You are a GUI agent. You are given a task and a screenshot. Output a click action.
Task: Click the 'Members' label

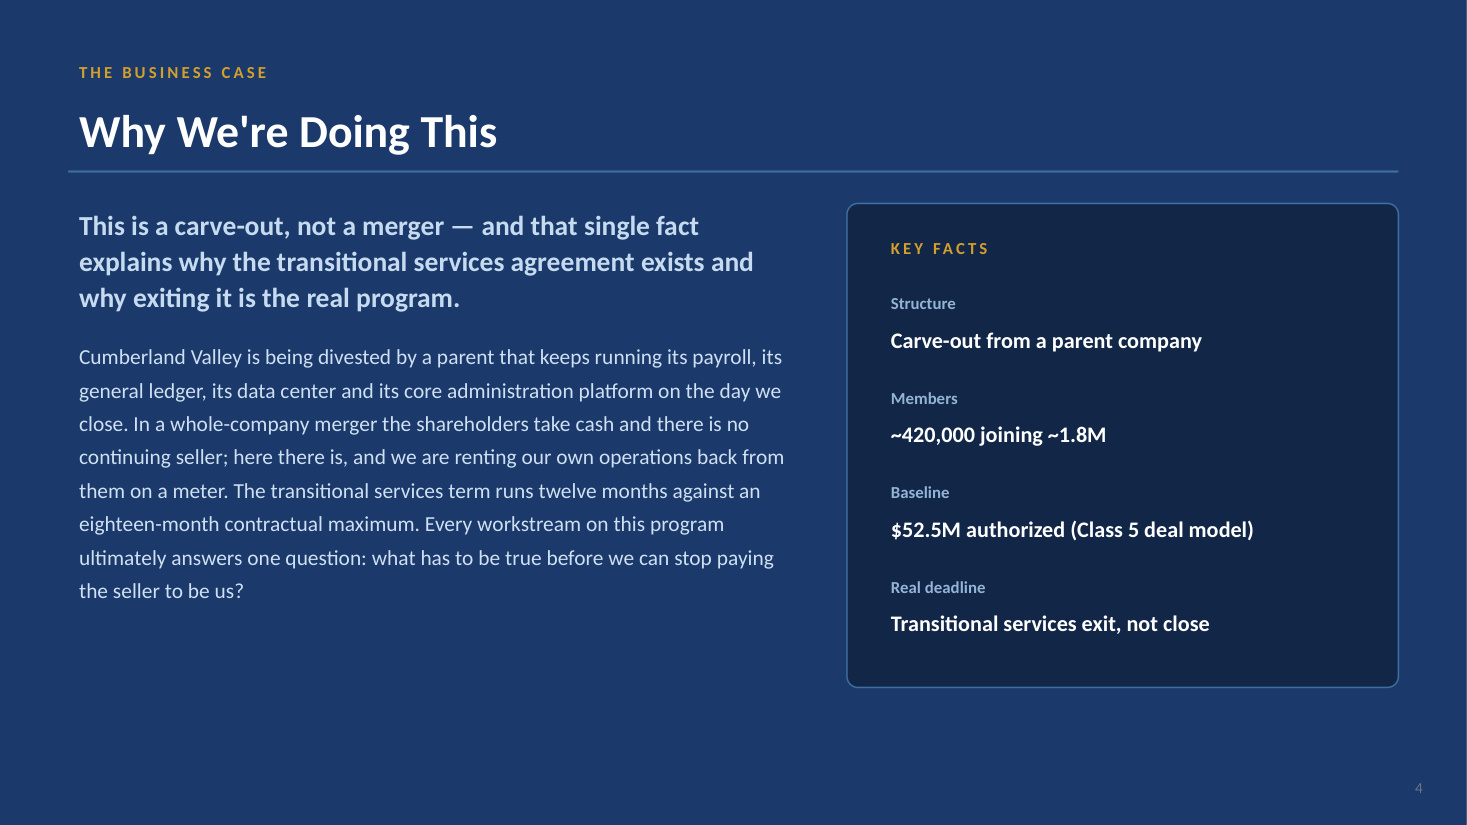coord(924,398)
